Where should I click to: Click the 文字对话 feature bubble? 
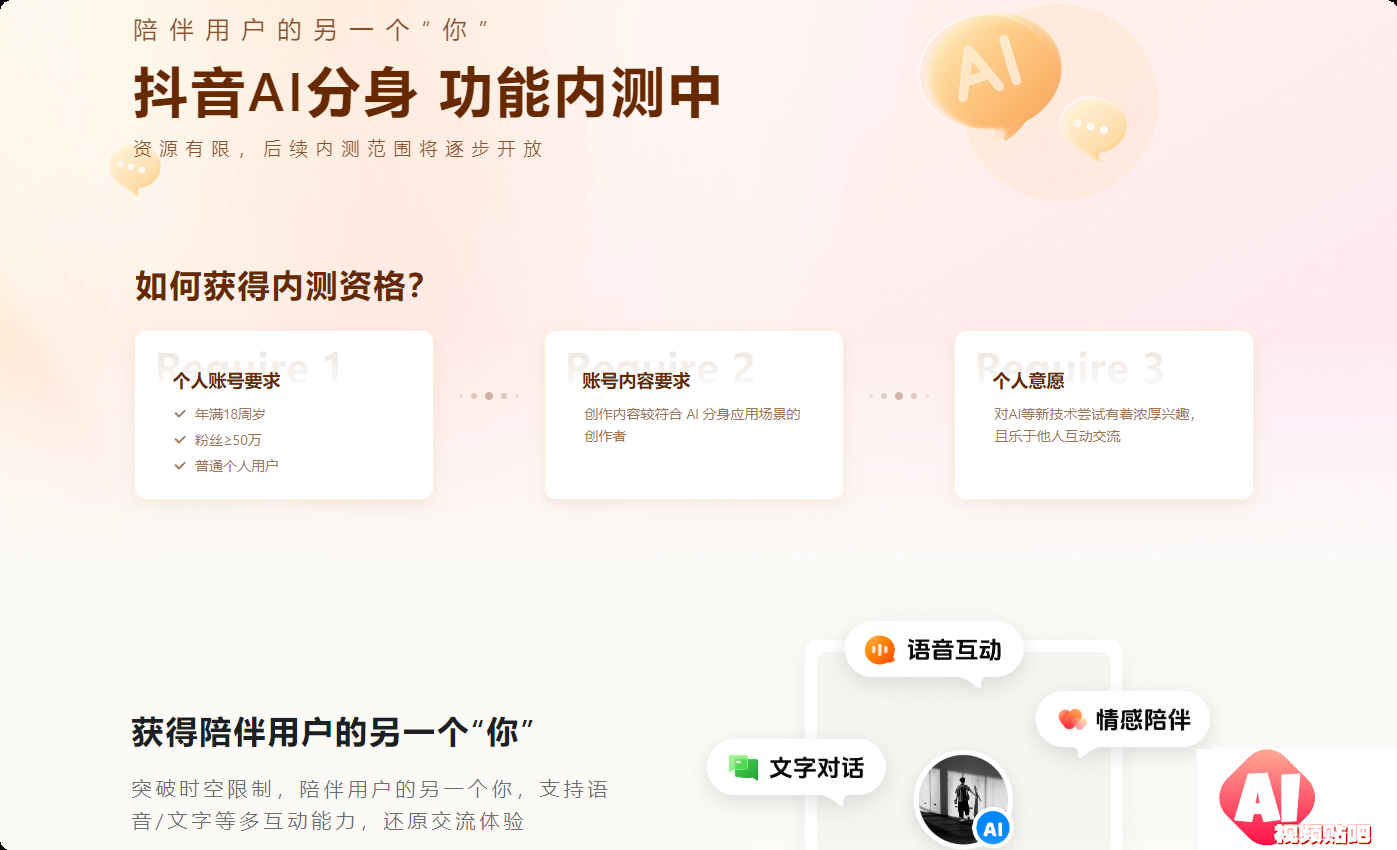[796, 769]
